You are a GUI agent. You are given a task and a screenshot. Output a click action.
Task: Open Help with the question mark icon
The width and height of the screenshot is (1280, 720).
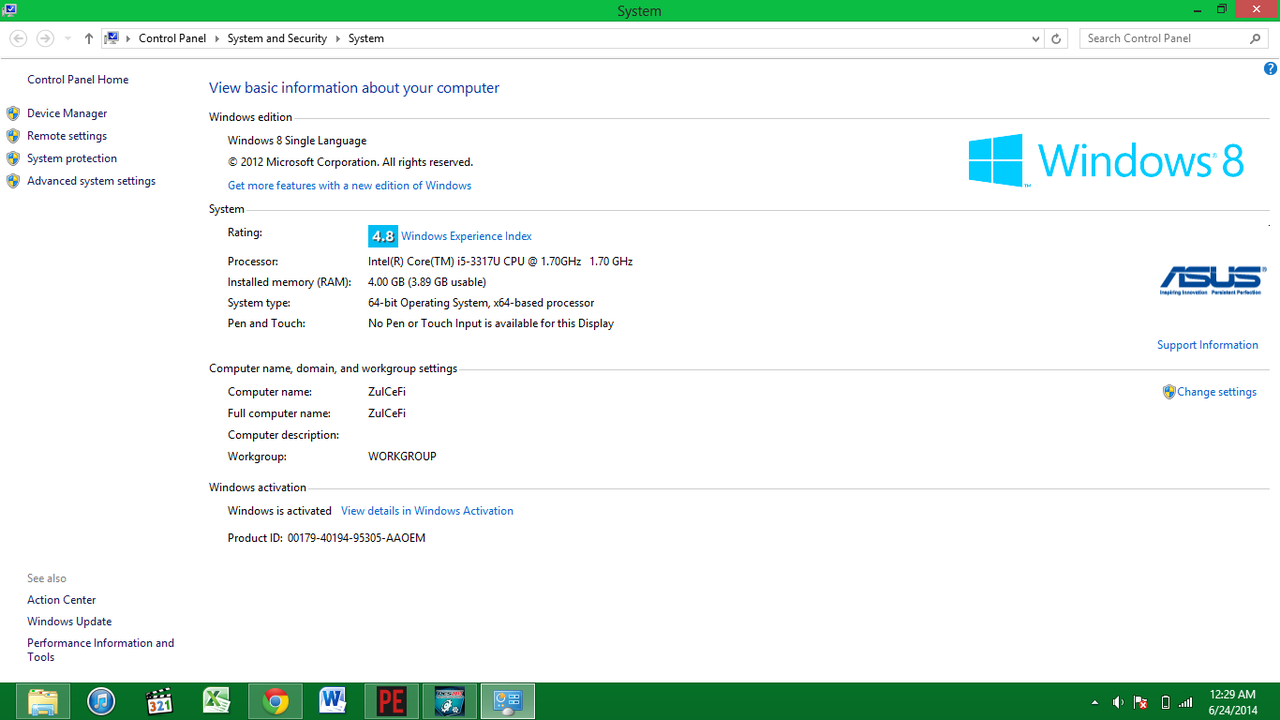point(1270,69)
